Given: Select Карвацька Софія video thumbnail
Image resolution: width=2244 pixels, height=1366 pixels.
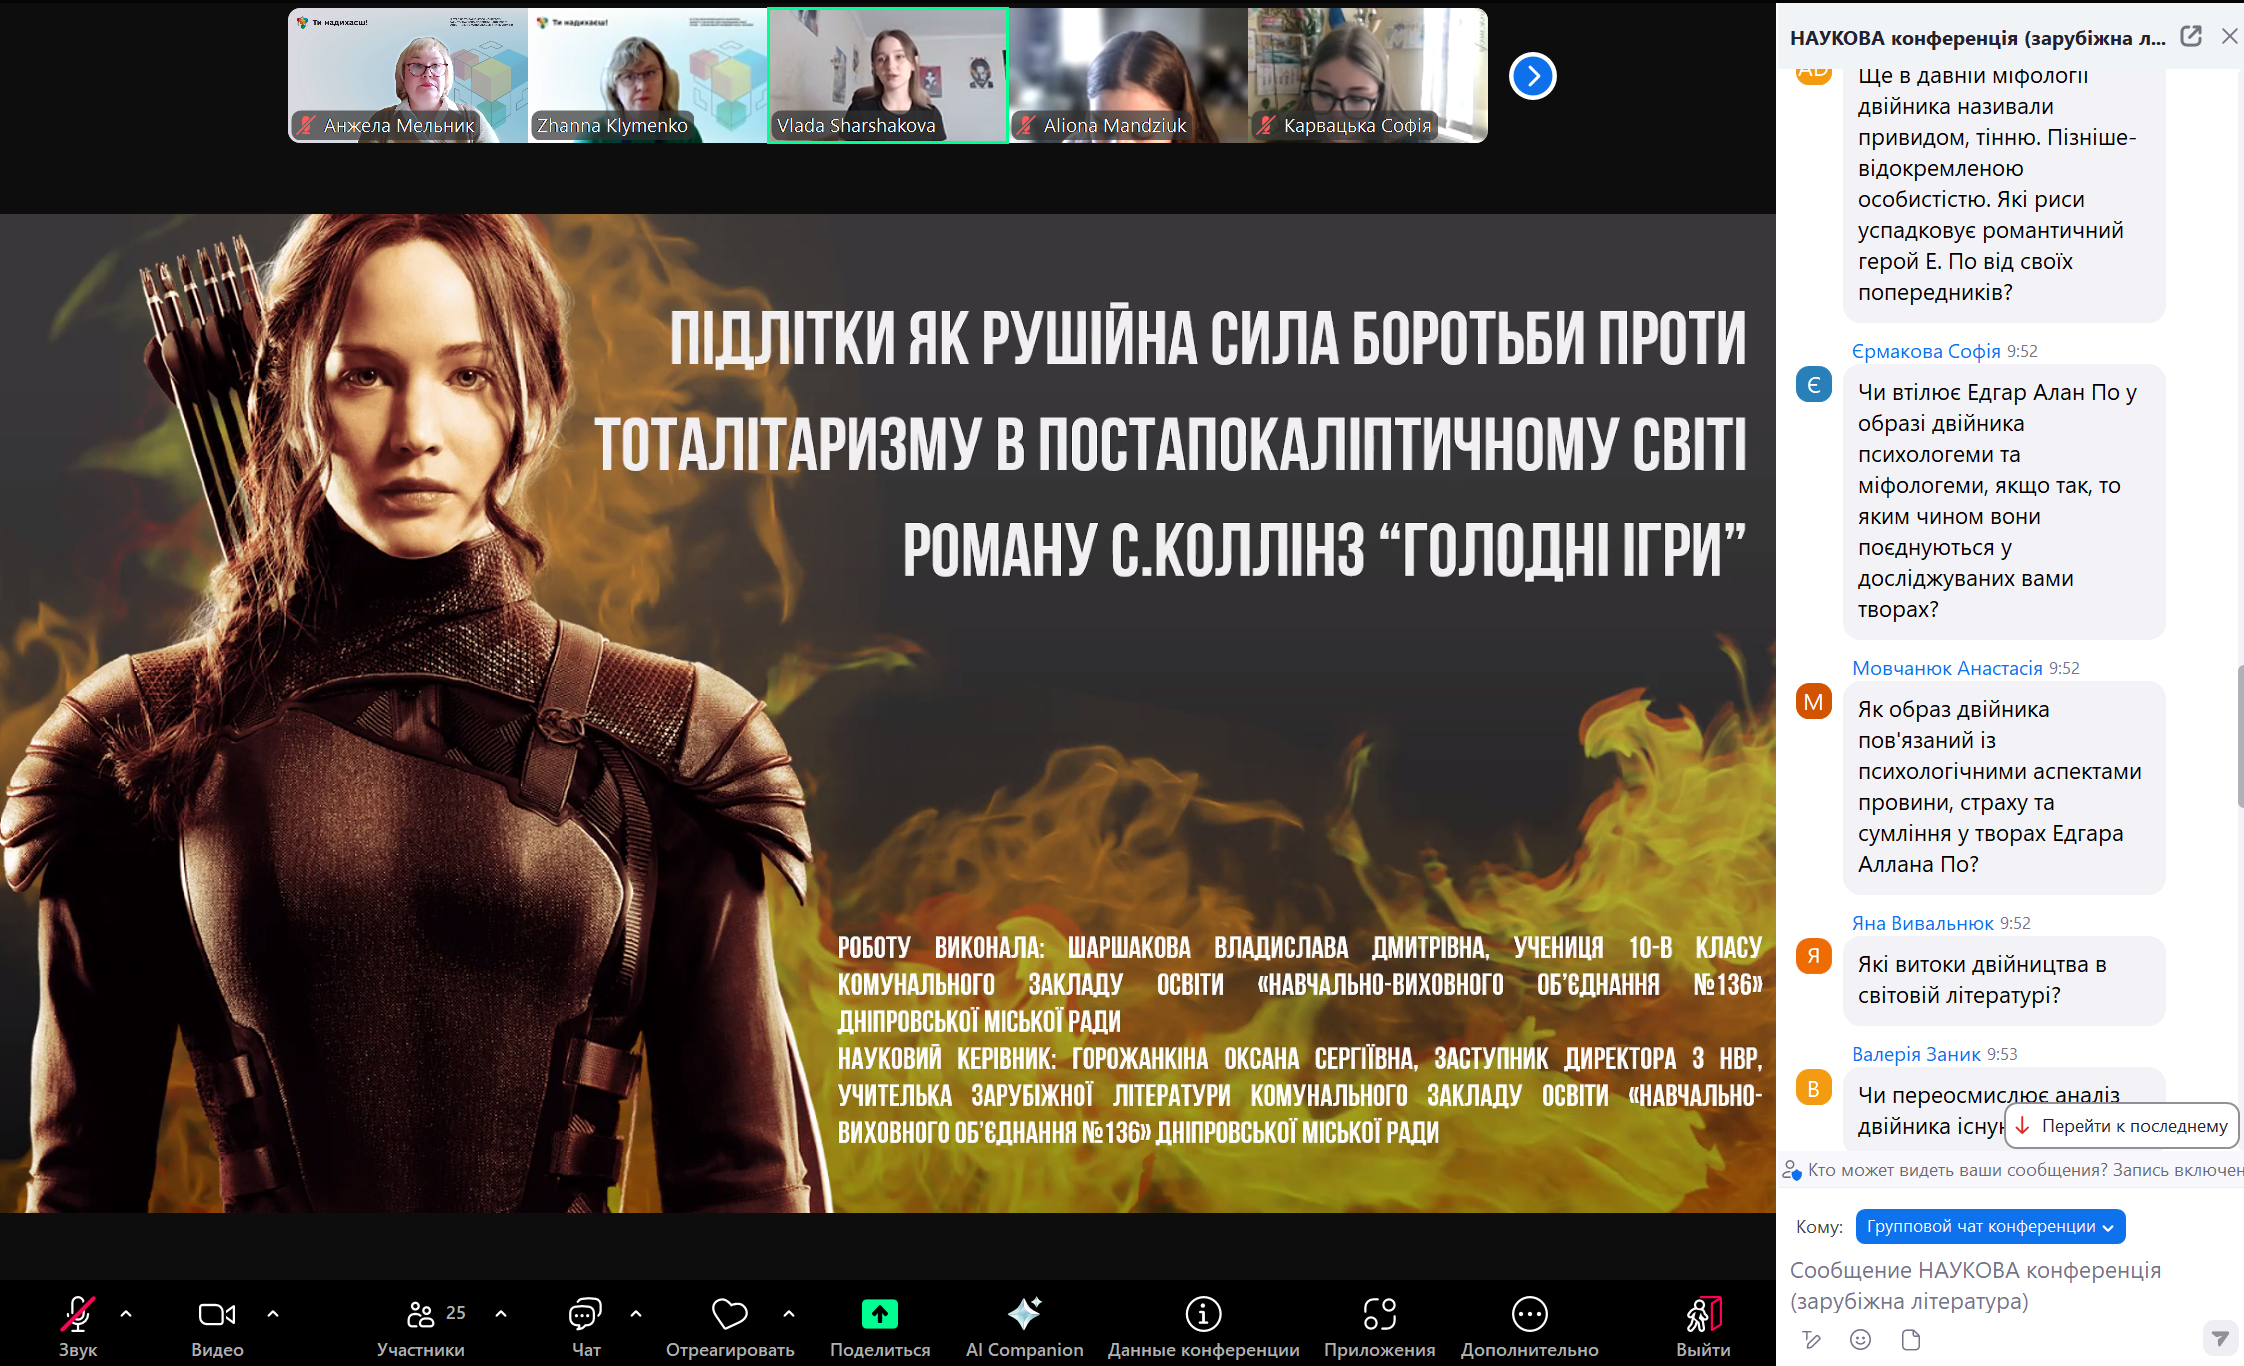Looking at the screenshot, I should 1368,76.
